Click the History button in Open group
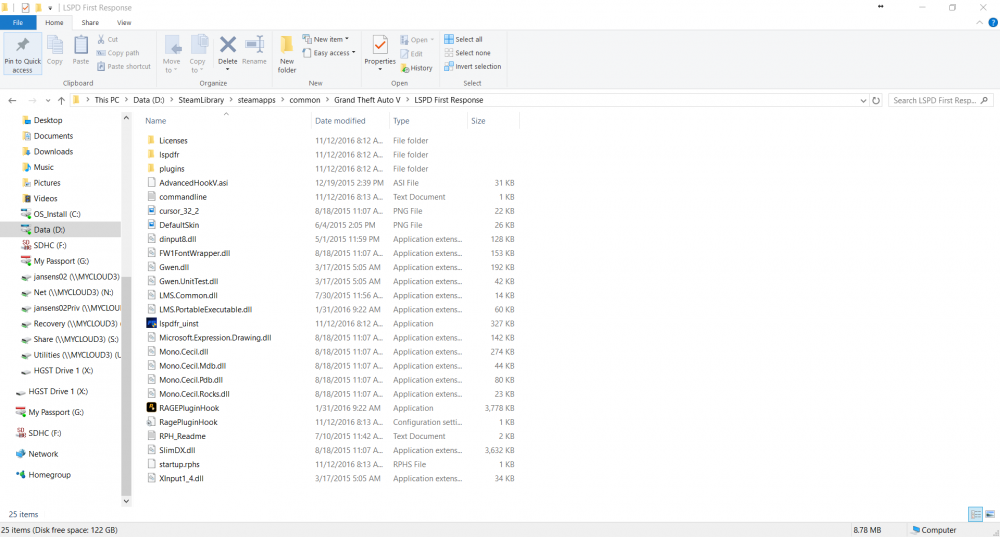The height and width of the screenshot is (537, 1000). point(417,68)
